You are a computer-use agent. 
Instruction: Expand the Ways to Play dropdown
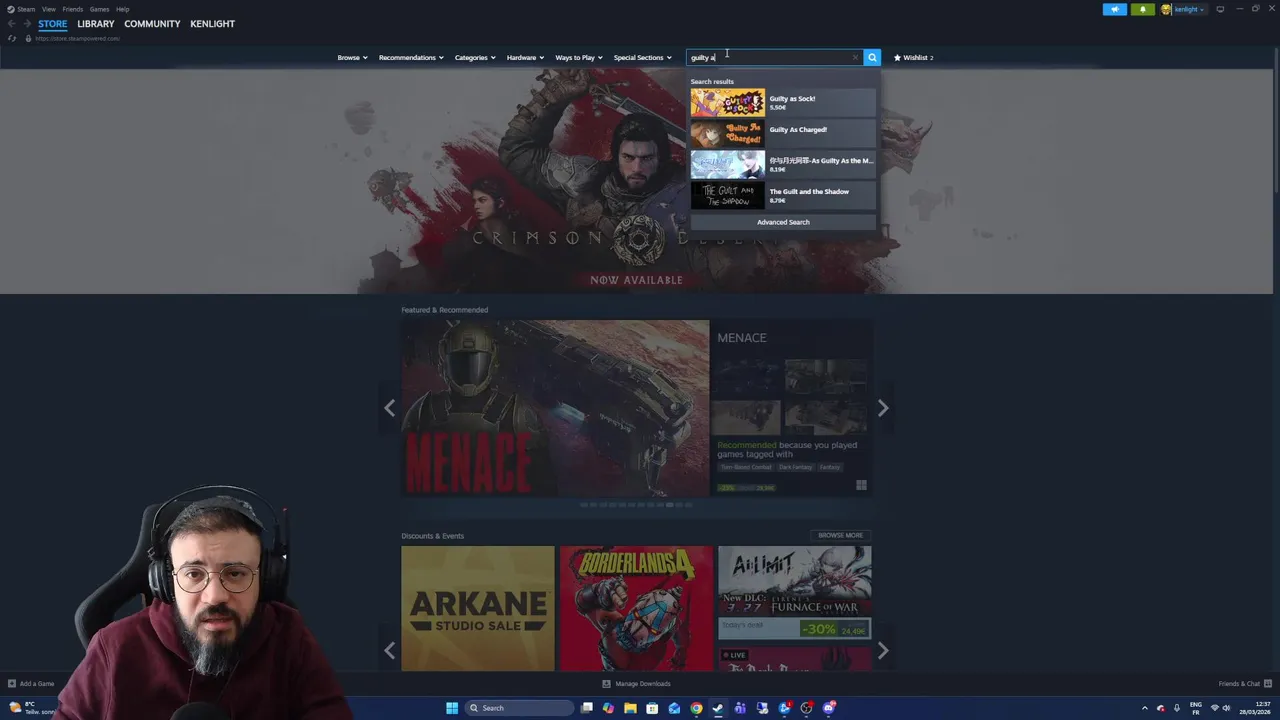(x=579, y=57)
